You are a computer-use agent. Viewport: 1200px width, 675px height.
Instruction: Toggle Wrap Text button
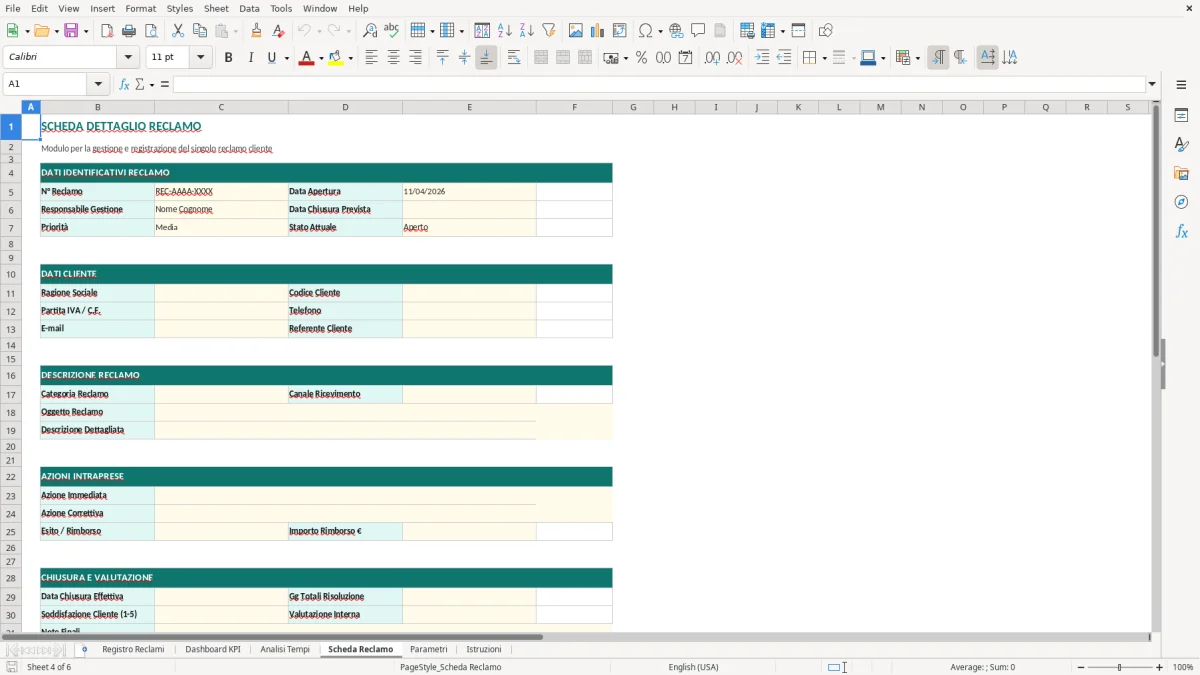coord(514,58)
